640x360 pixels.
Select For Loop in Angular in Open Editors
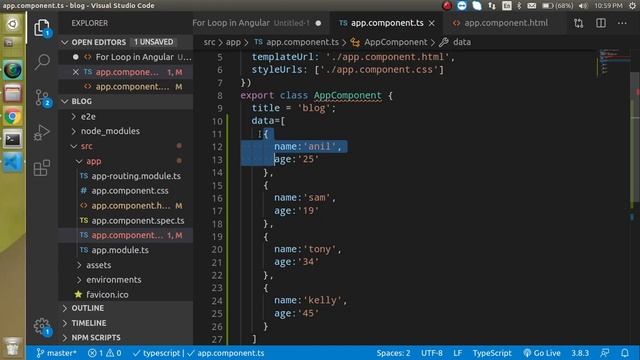[126, 57]
